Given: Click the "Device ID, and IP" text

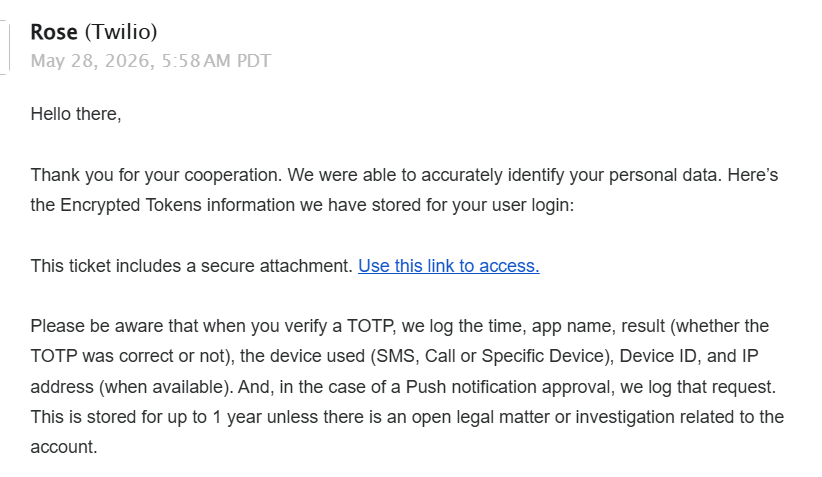Looking at the screenshot, I should (x=689, y=356).
